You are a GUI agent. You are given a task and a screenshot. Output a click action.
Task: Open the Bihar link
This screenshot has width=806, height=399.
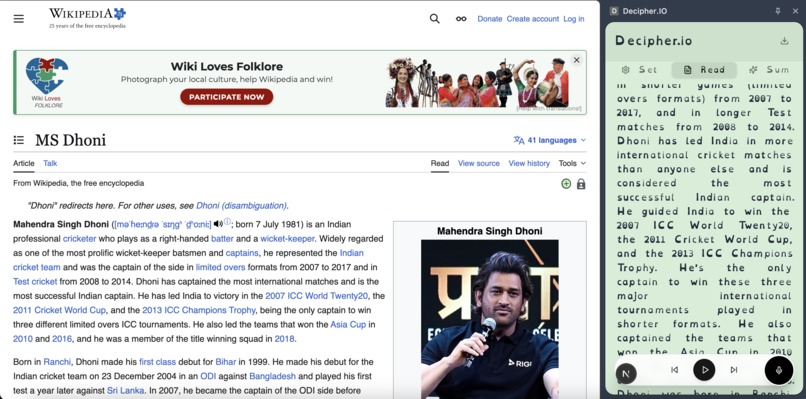click(226, 362)
